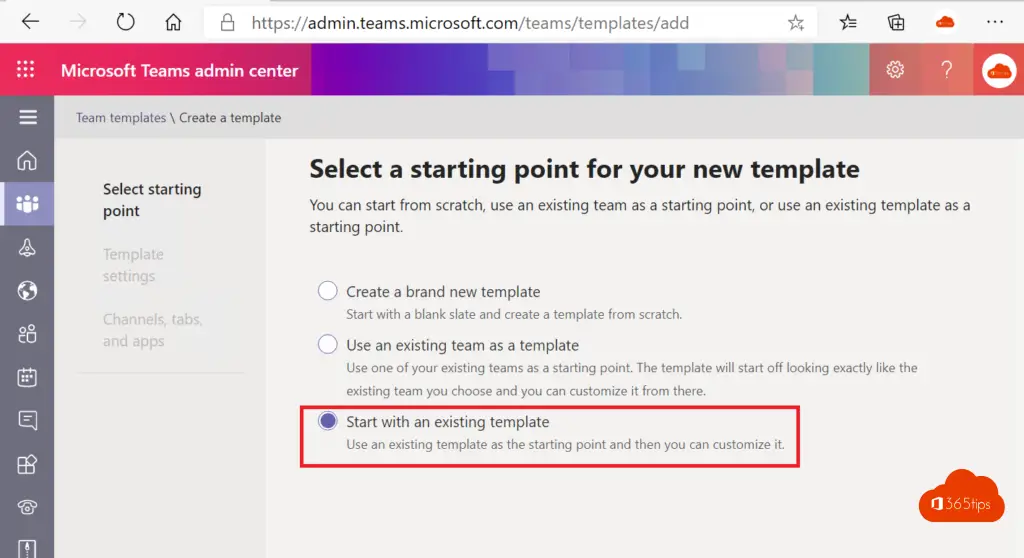
Task: Open the Meetings calendar icon in sidebar
Action: pyautogui.click(x=27, y=377)
